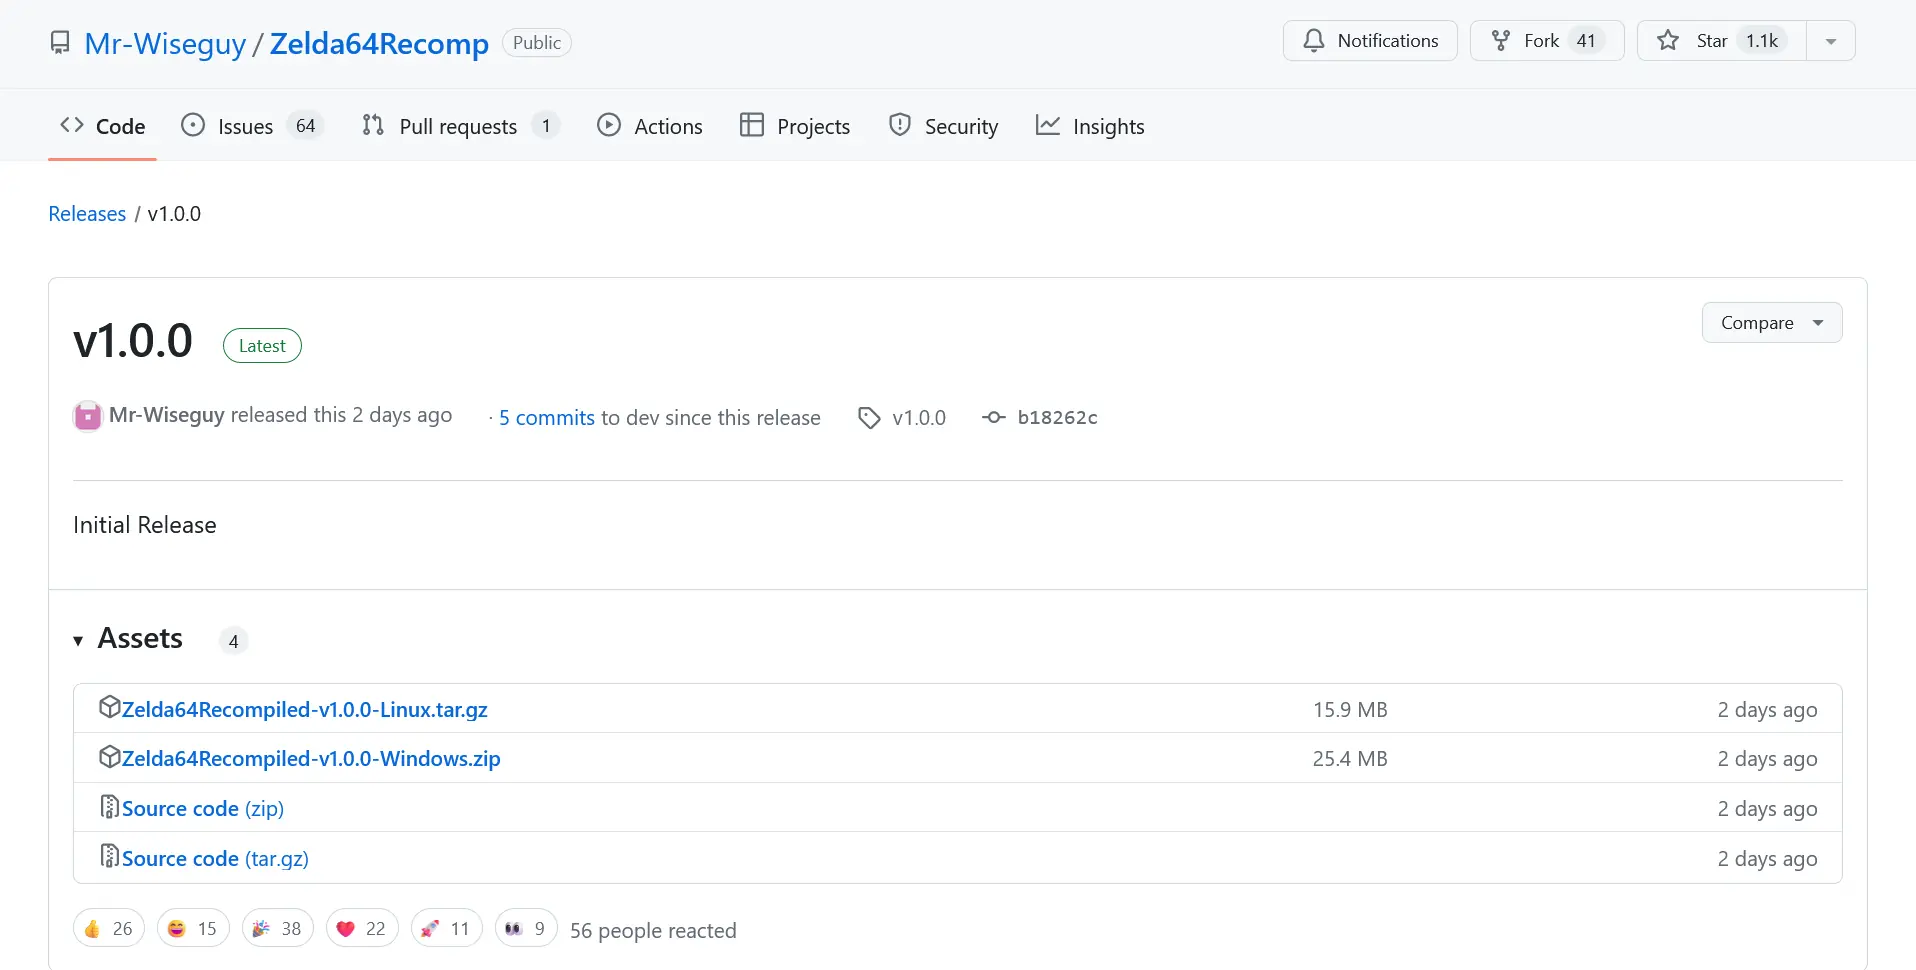Click the 25.4 MB file size
Screen dimensions: 1916x970
(1350, 759)
